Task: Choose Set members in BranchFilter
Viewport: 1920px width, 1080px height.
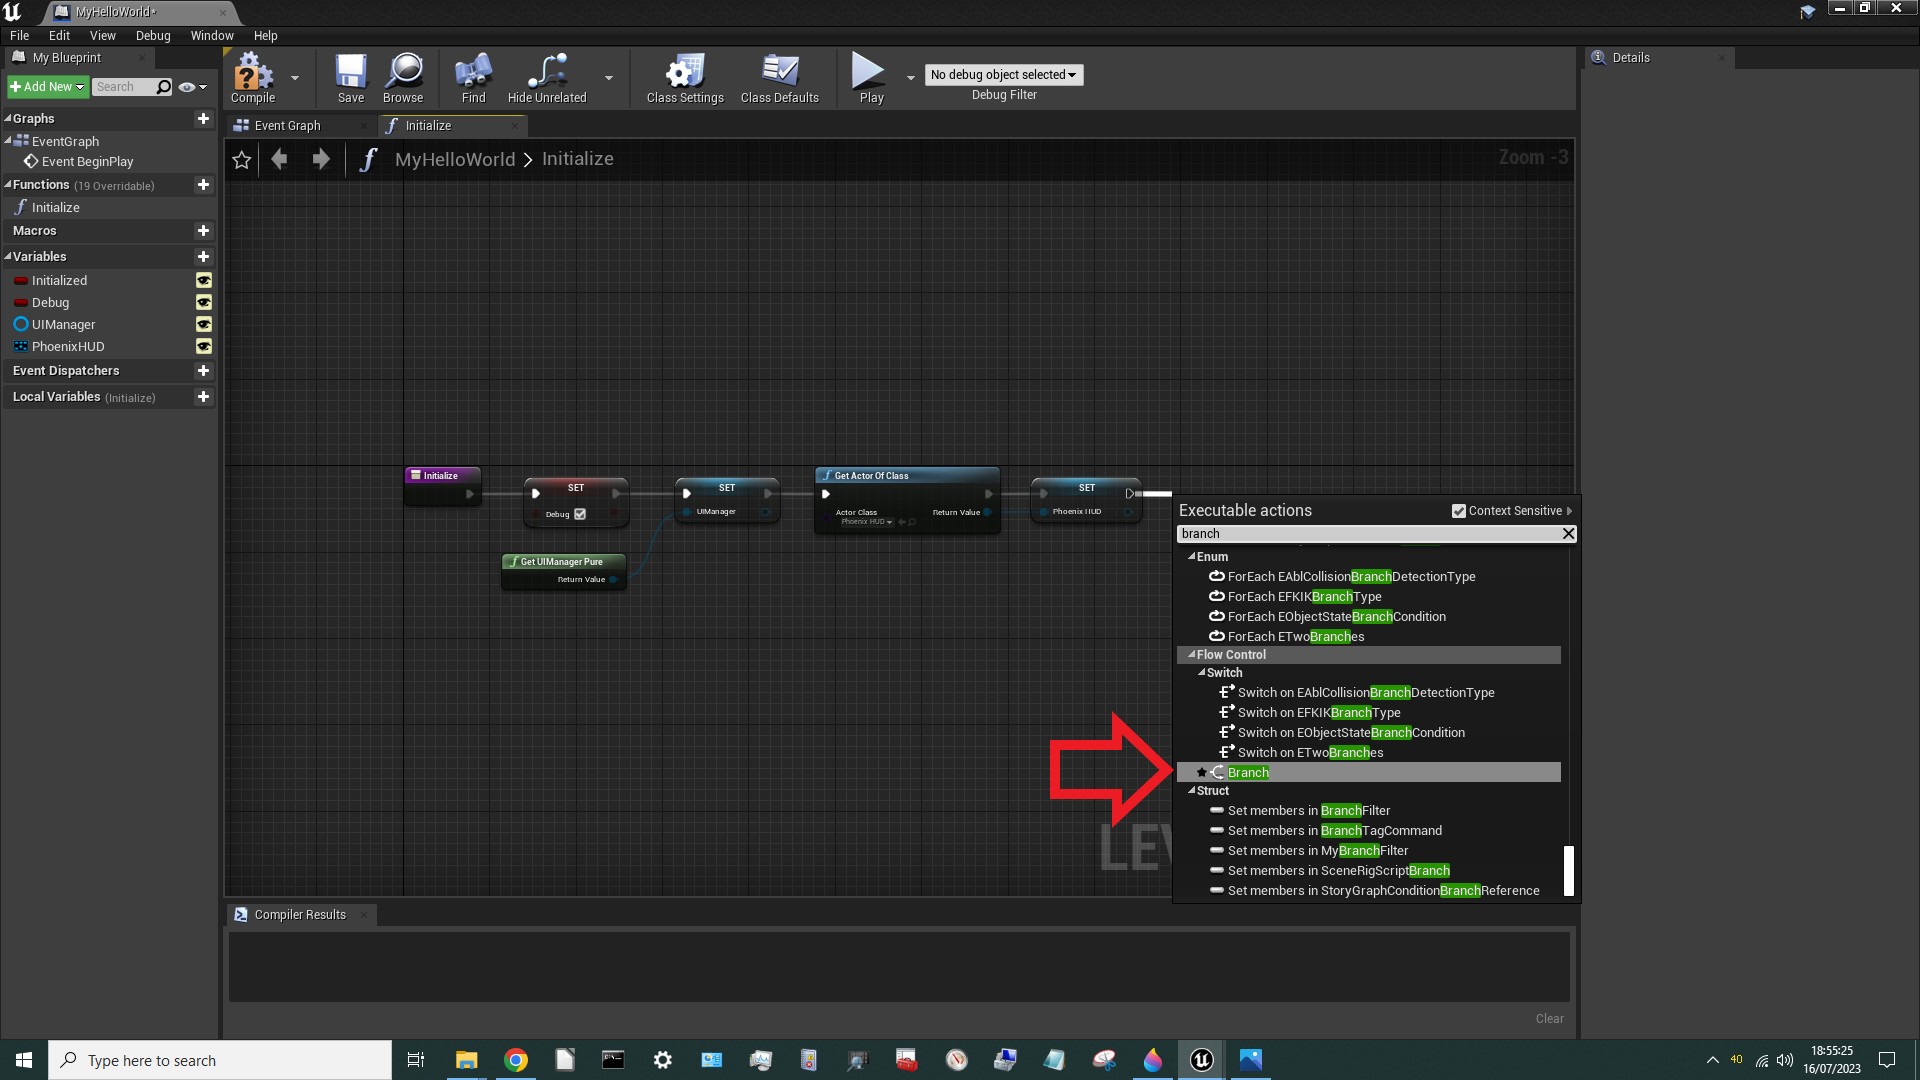Action: pyautogui.click(x=1309, y=811)
